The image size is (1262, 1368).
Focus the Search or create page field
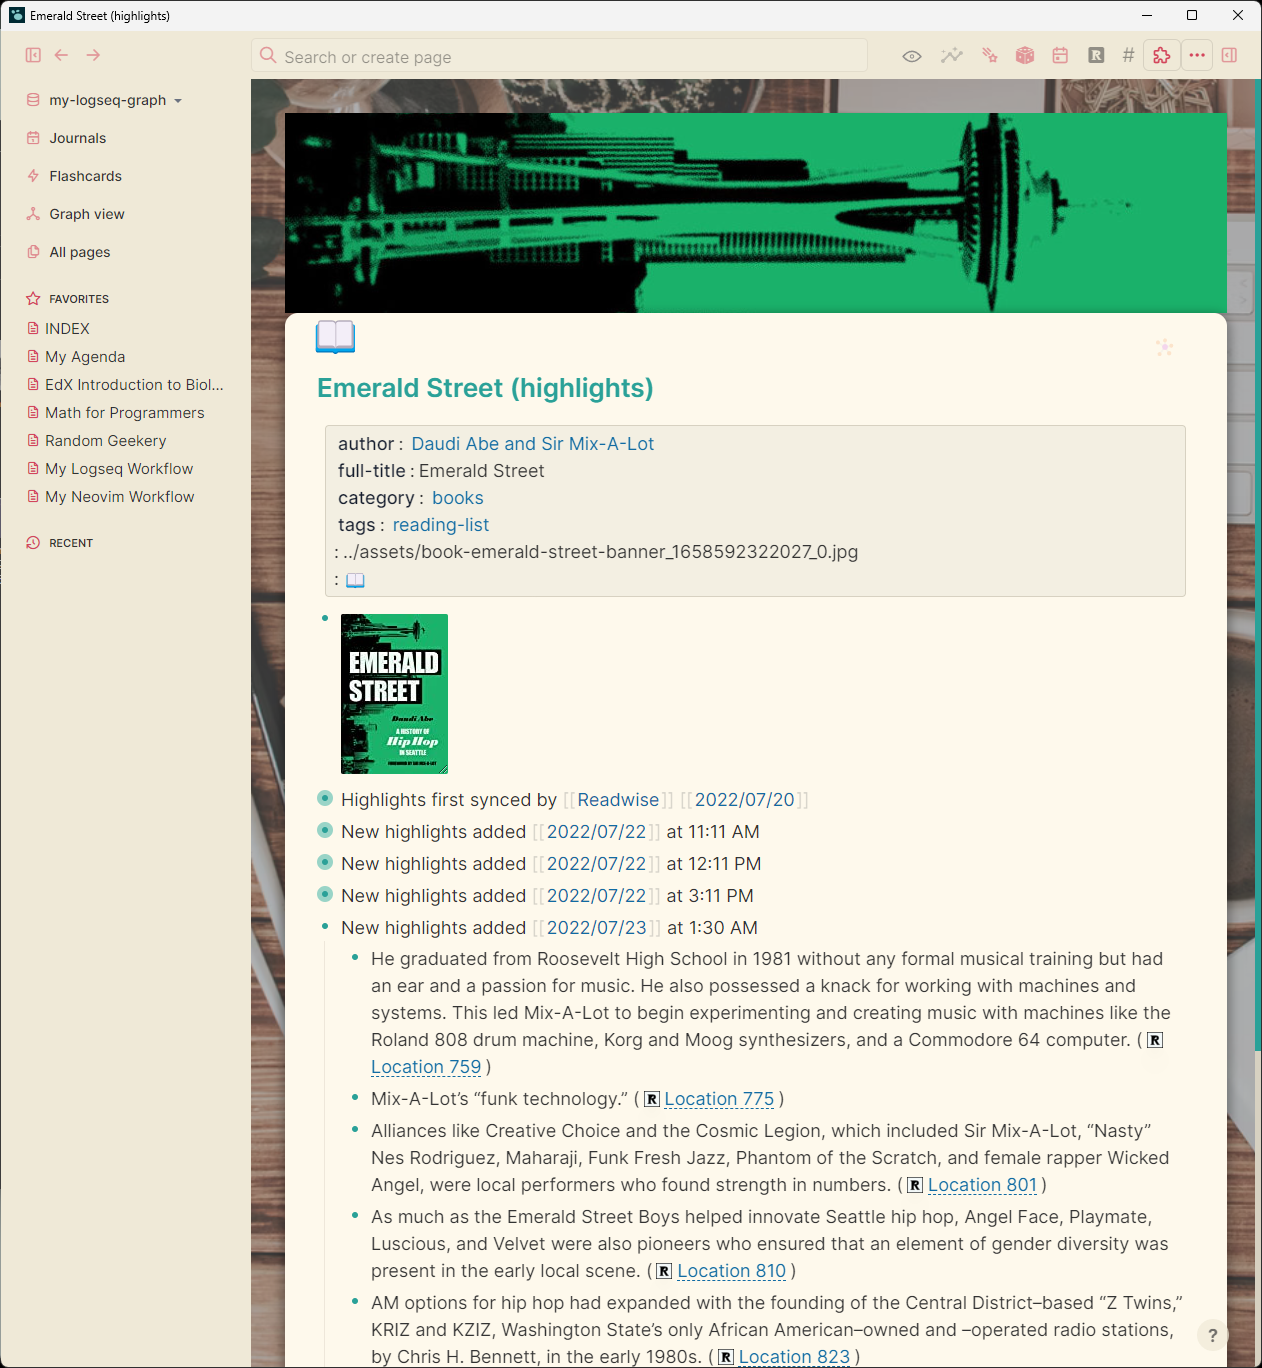(x=559, y=56)
